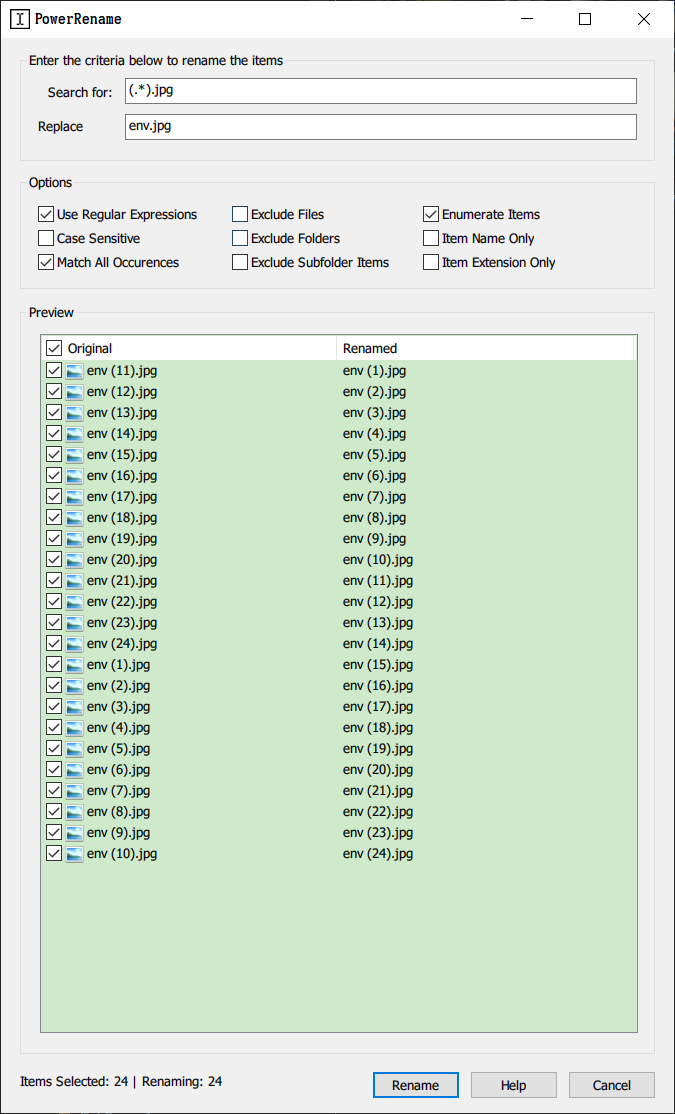Uncheck Match All Occurences
This screenshot has height=1114, width=675.
46,263
